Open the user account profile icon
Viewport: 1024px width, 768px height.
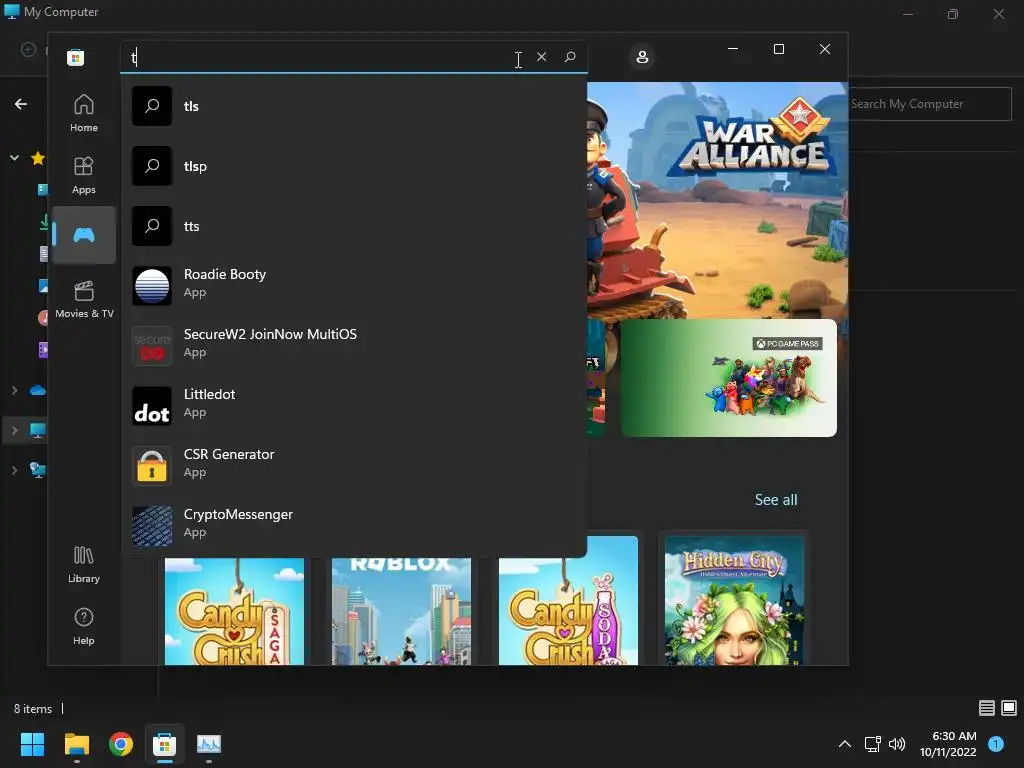[x=642, y=57]
